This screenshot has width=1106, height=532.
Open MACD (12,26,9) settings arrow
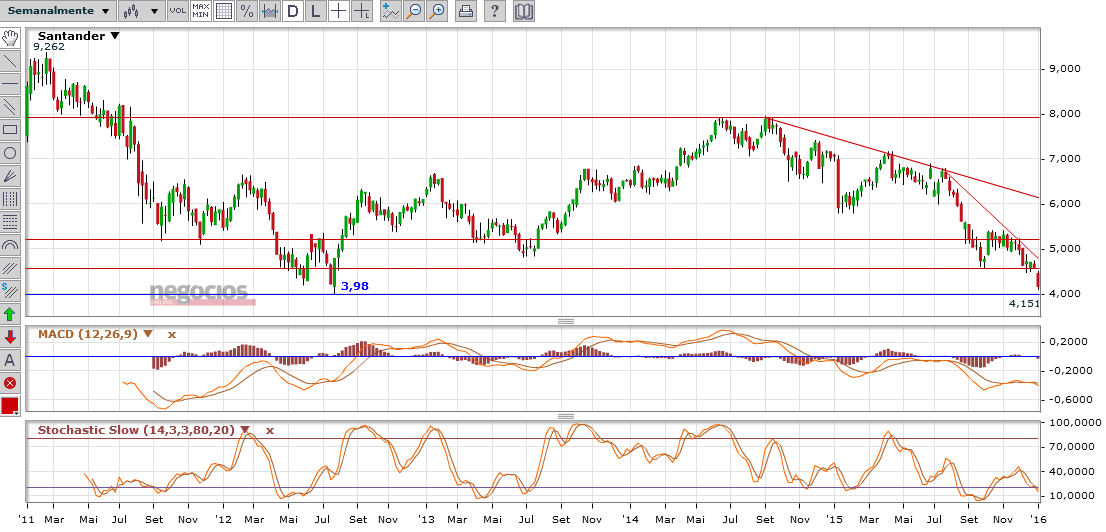148,334
